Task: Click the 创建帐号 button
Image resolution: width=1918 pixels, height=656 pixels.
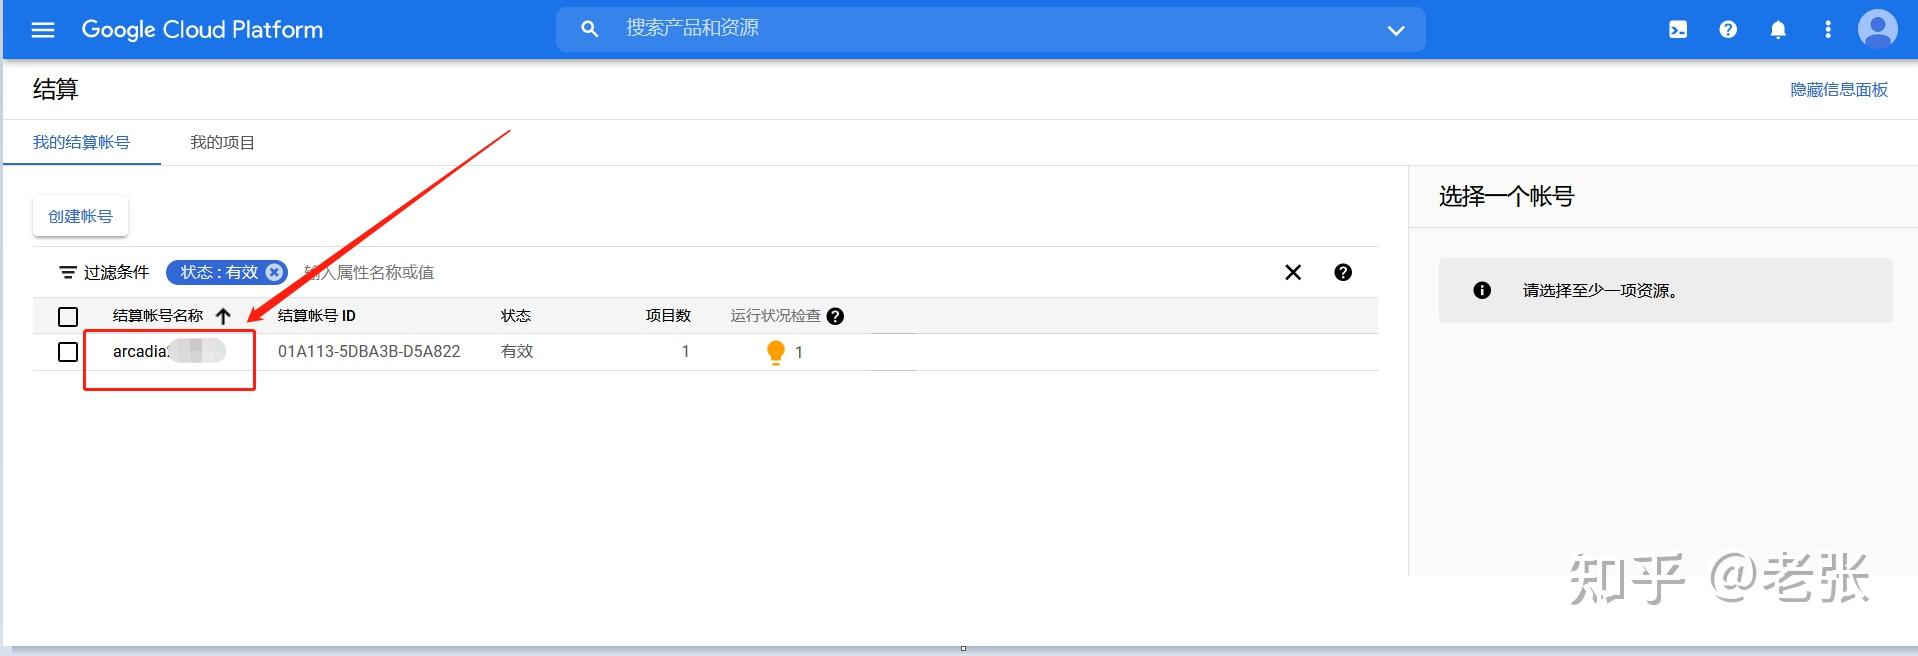Action: pyautogui.click(x=80, y=216)
